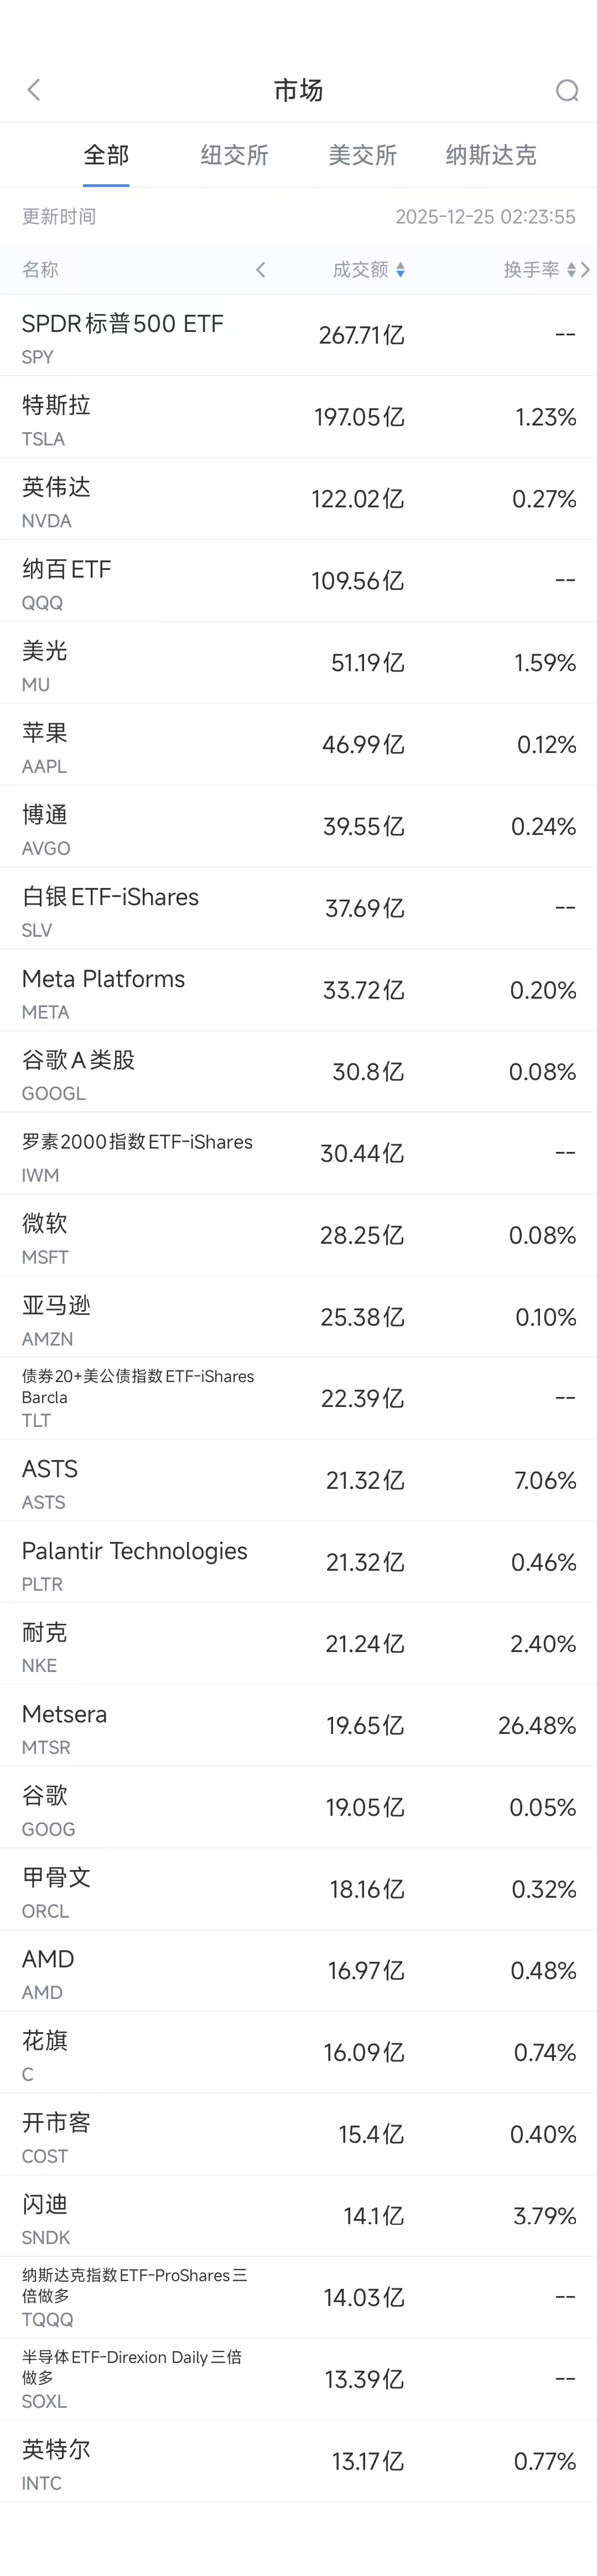Switch to the 全部 tab
This screenshot has width=597, height=2576.
click(106, 155)
